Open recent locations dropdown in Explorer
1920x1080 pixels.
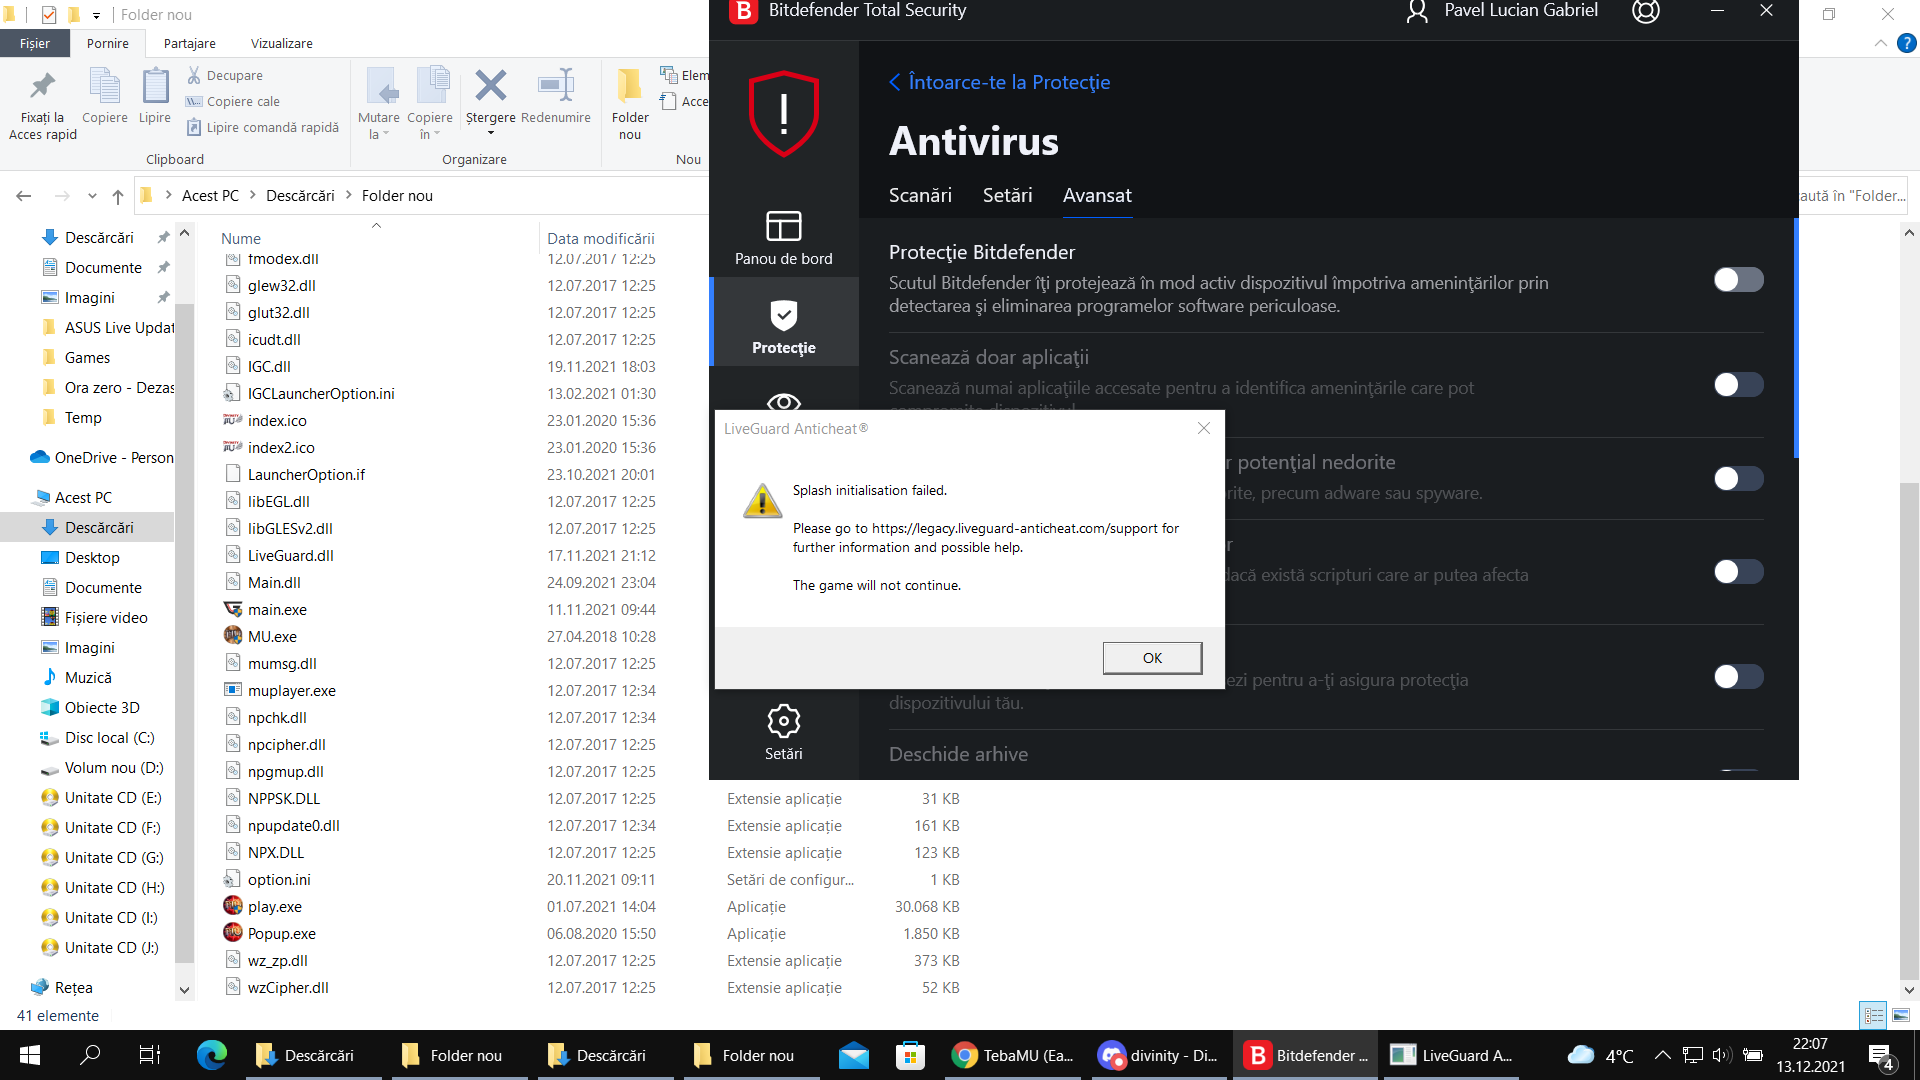click(x=92, y=196)
